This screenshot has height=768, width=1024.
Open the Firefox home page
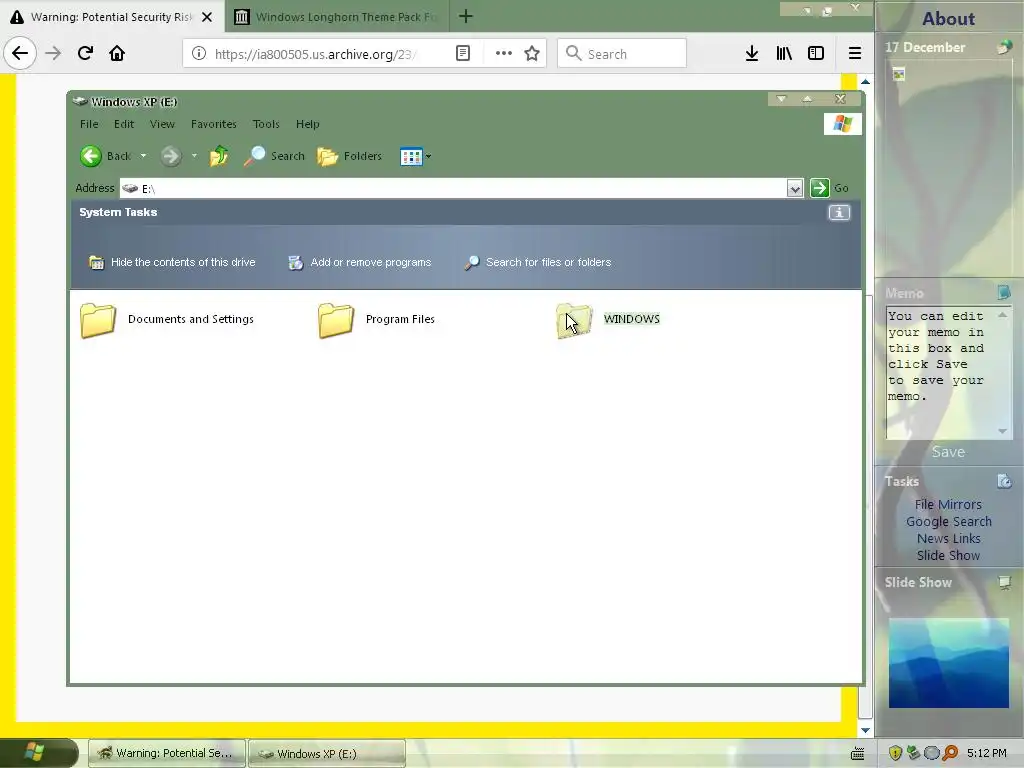point(117,53)
